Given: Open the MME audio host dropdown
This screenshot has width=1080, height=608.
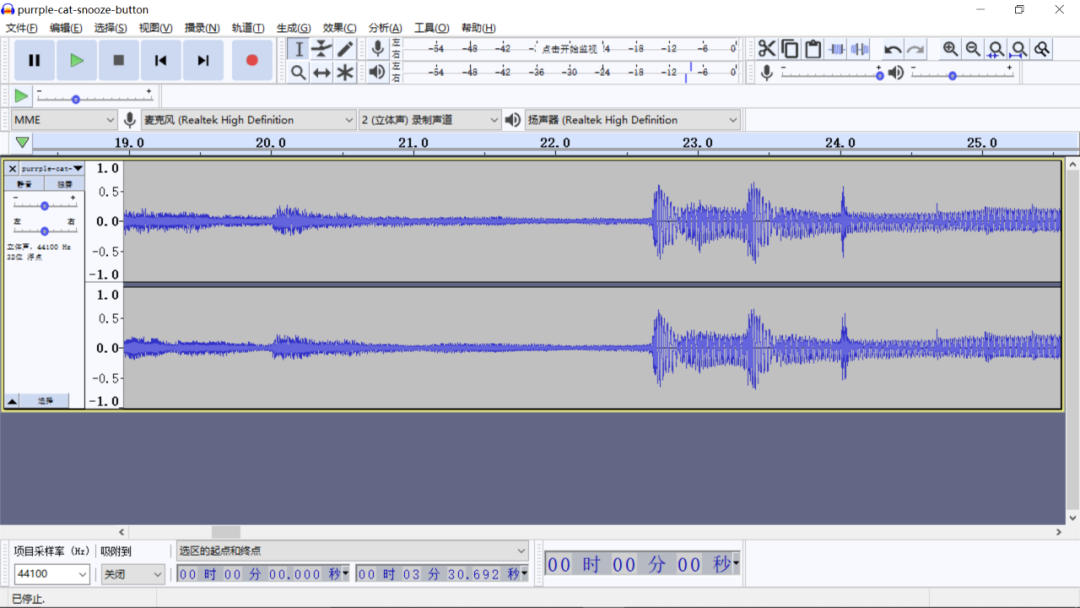Looking at the screenshot, I should pyautogui.click(x=64, y=120).
